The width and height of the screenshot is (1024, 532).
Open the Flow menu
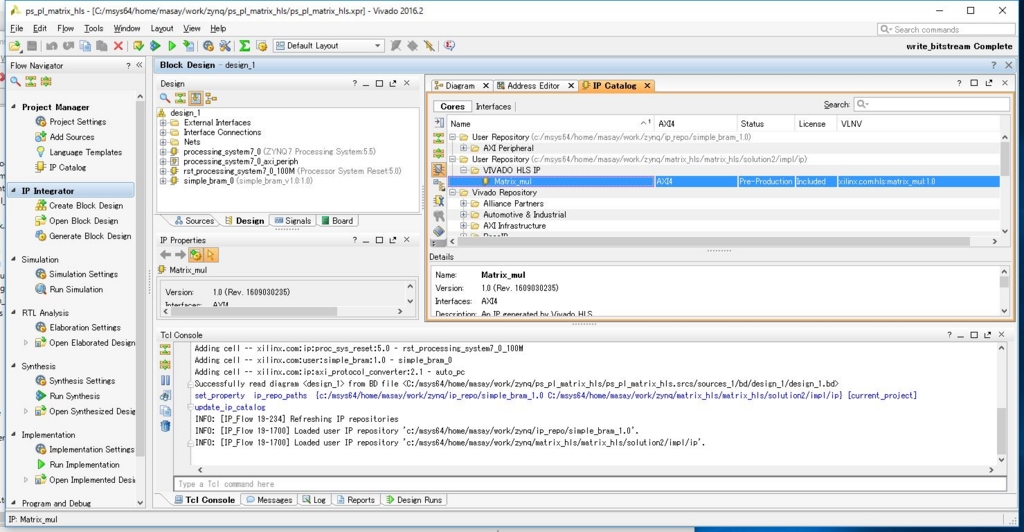pyautogui.click(x=65, y=29)
